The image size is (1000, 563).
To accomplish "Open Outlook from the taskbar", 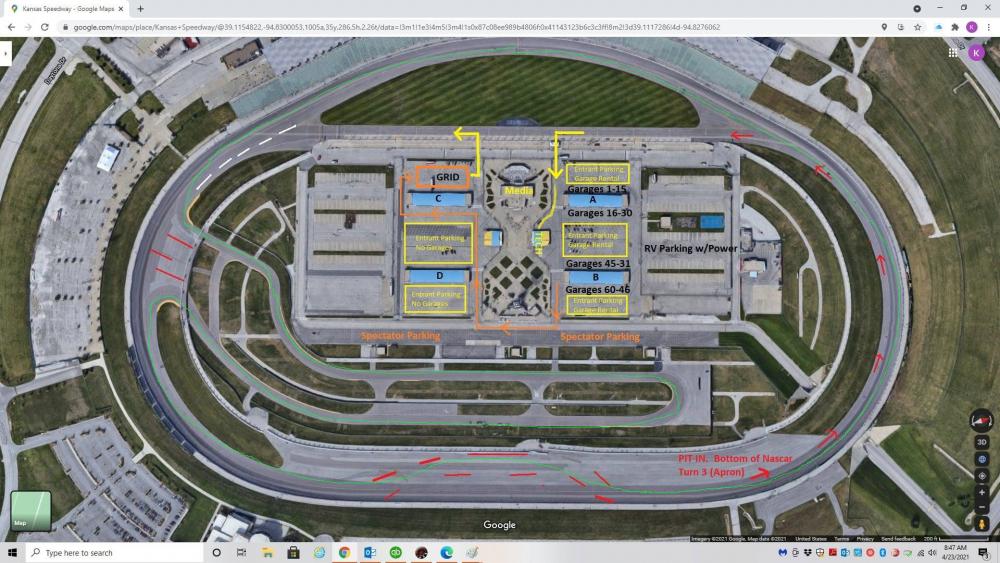I will click(x=370, y=552).
